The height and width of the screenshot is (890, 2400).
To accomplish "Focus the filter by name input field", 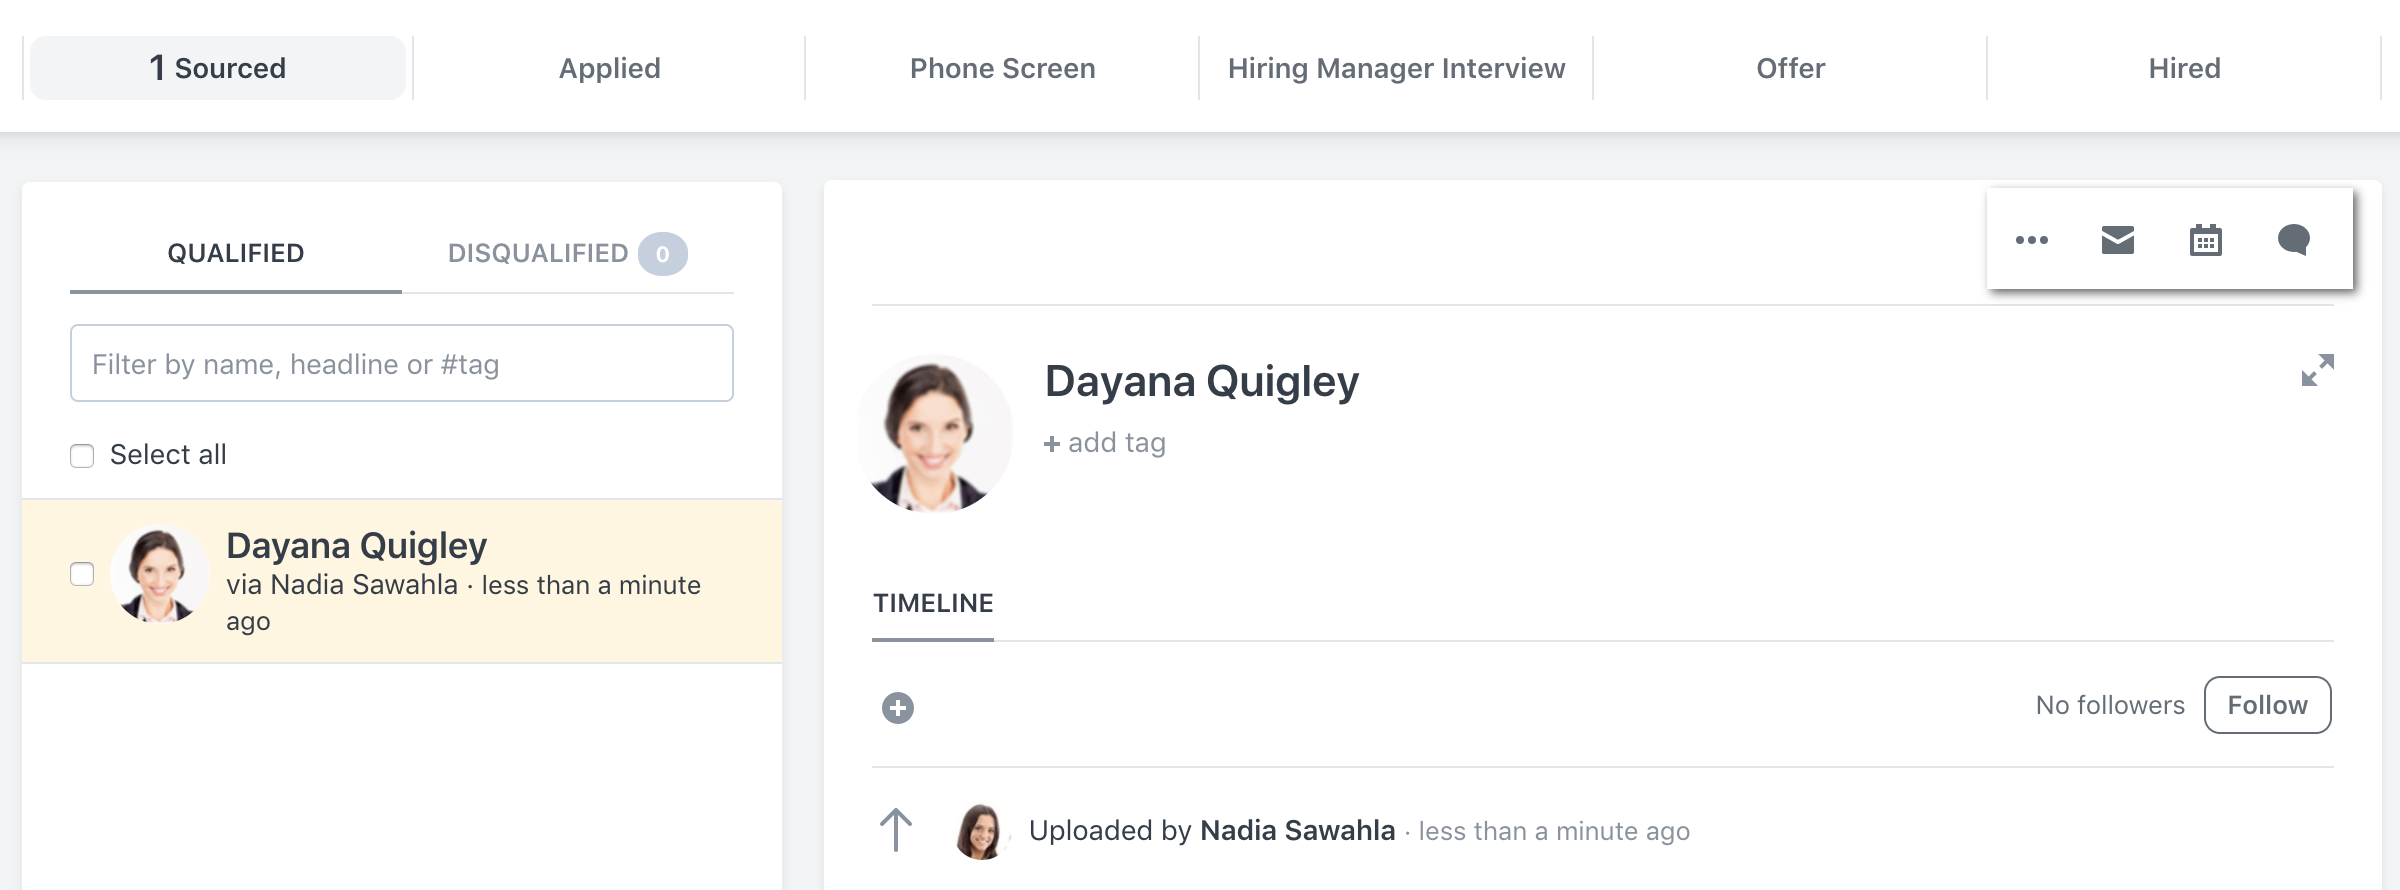I will [x=402, y=363].
